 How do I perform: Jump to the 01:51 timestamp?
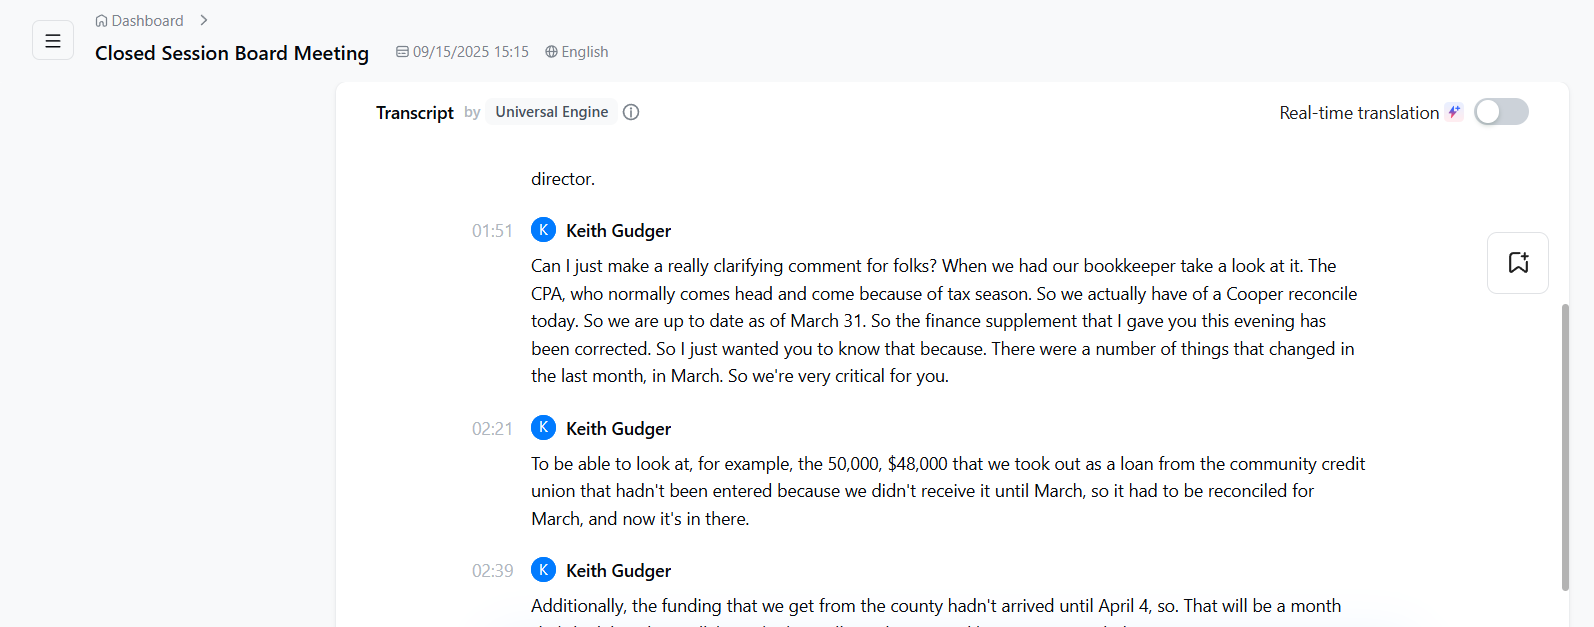pyautogui.click(x=492, y=231)
